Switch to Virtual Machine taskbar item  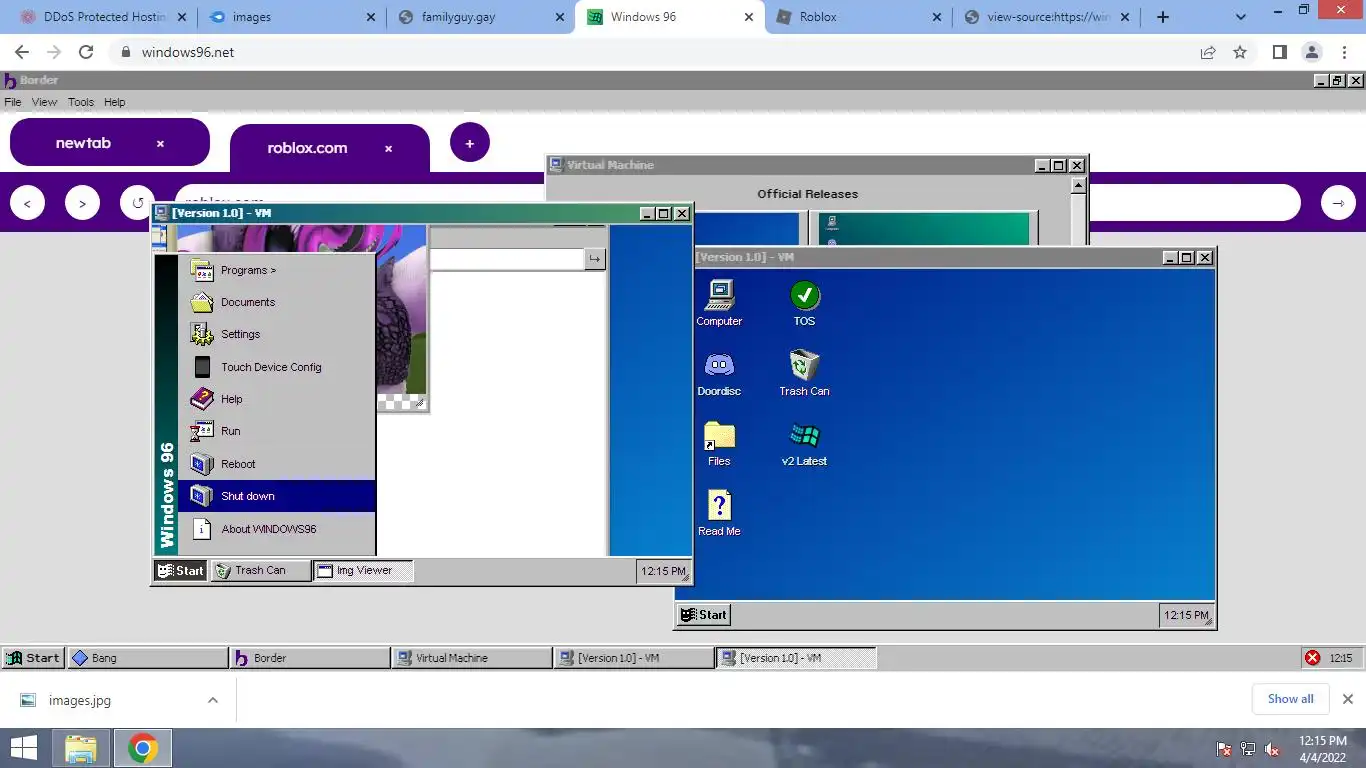(472, 658)
